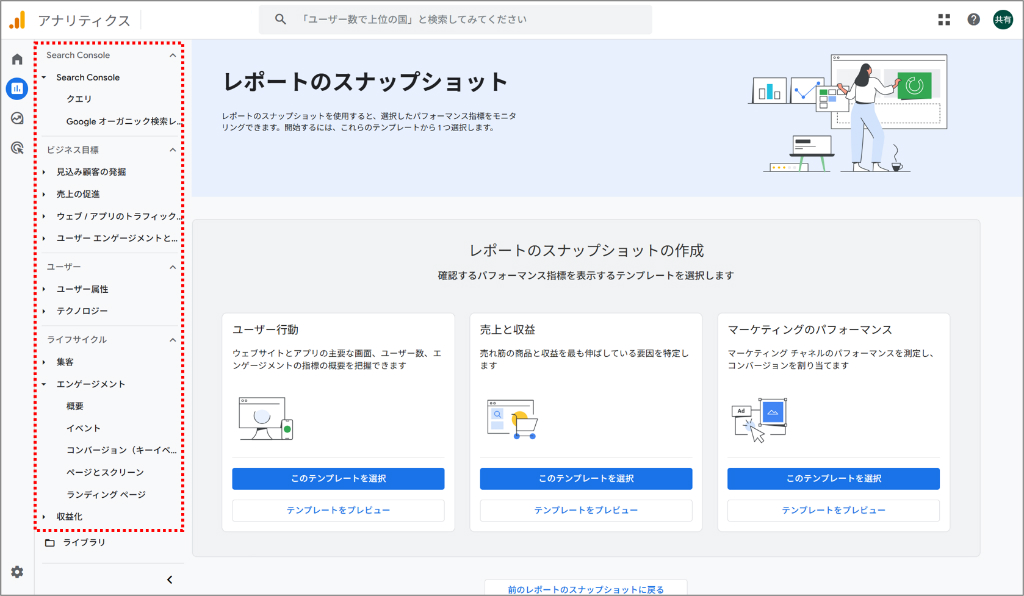Viewport: 1024px width, 596px height.
Task: Click the search magnifier icon
Action: 280,19
